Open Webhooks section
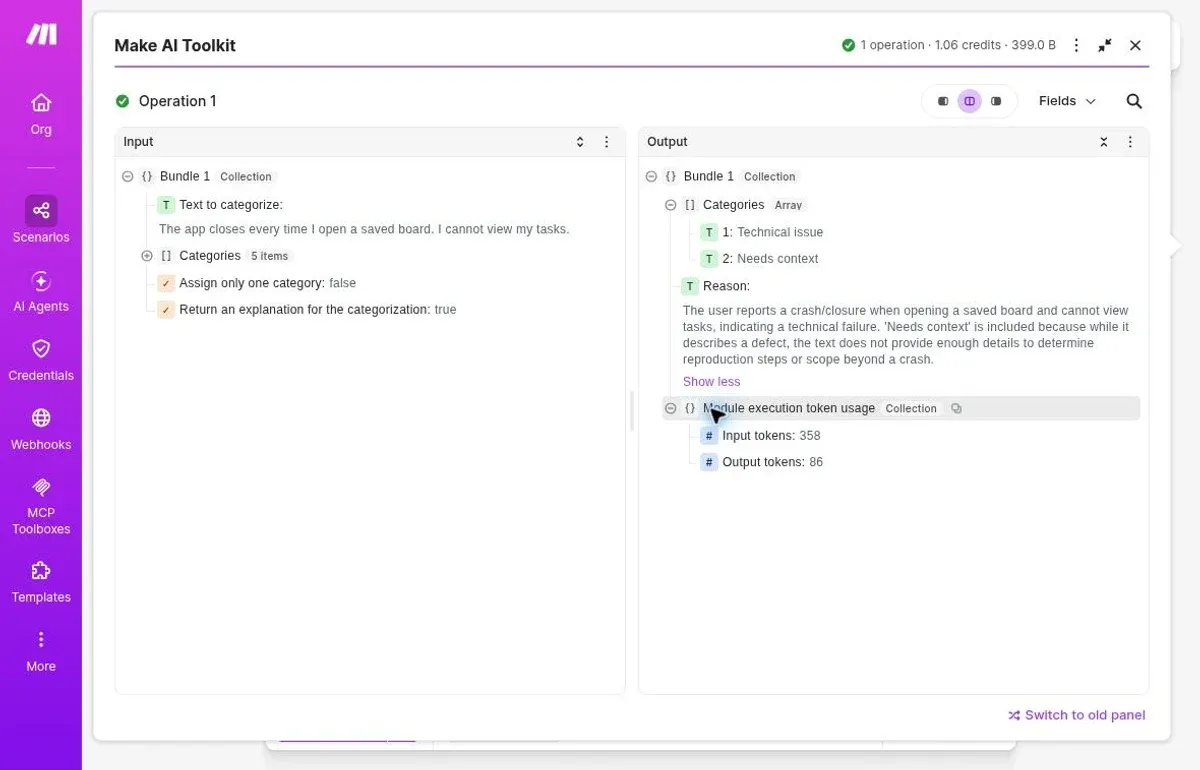The height and width of the screenshot is (770, 1200). pos(41,429)
